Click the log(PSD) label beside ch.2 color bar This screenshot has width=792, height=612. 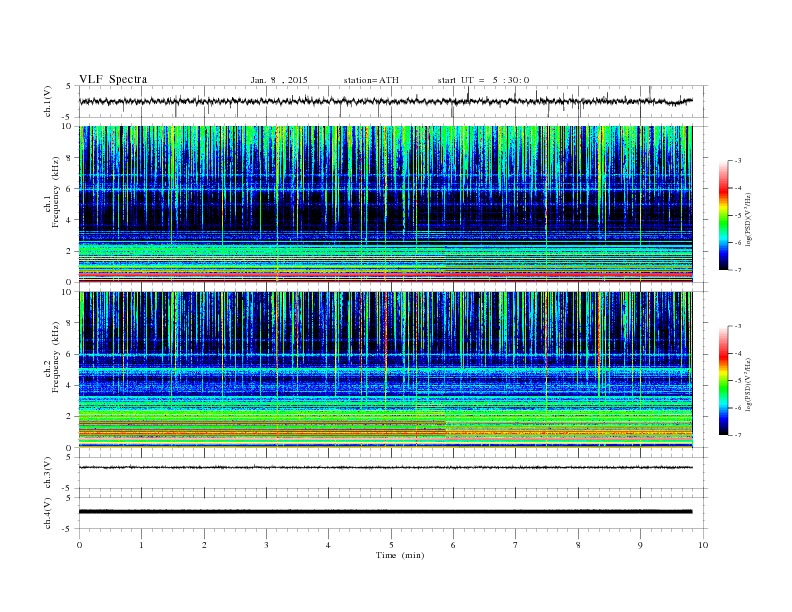(749, 384)
